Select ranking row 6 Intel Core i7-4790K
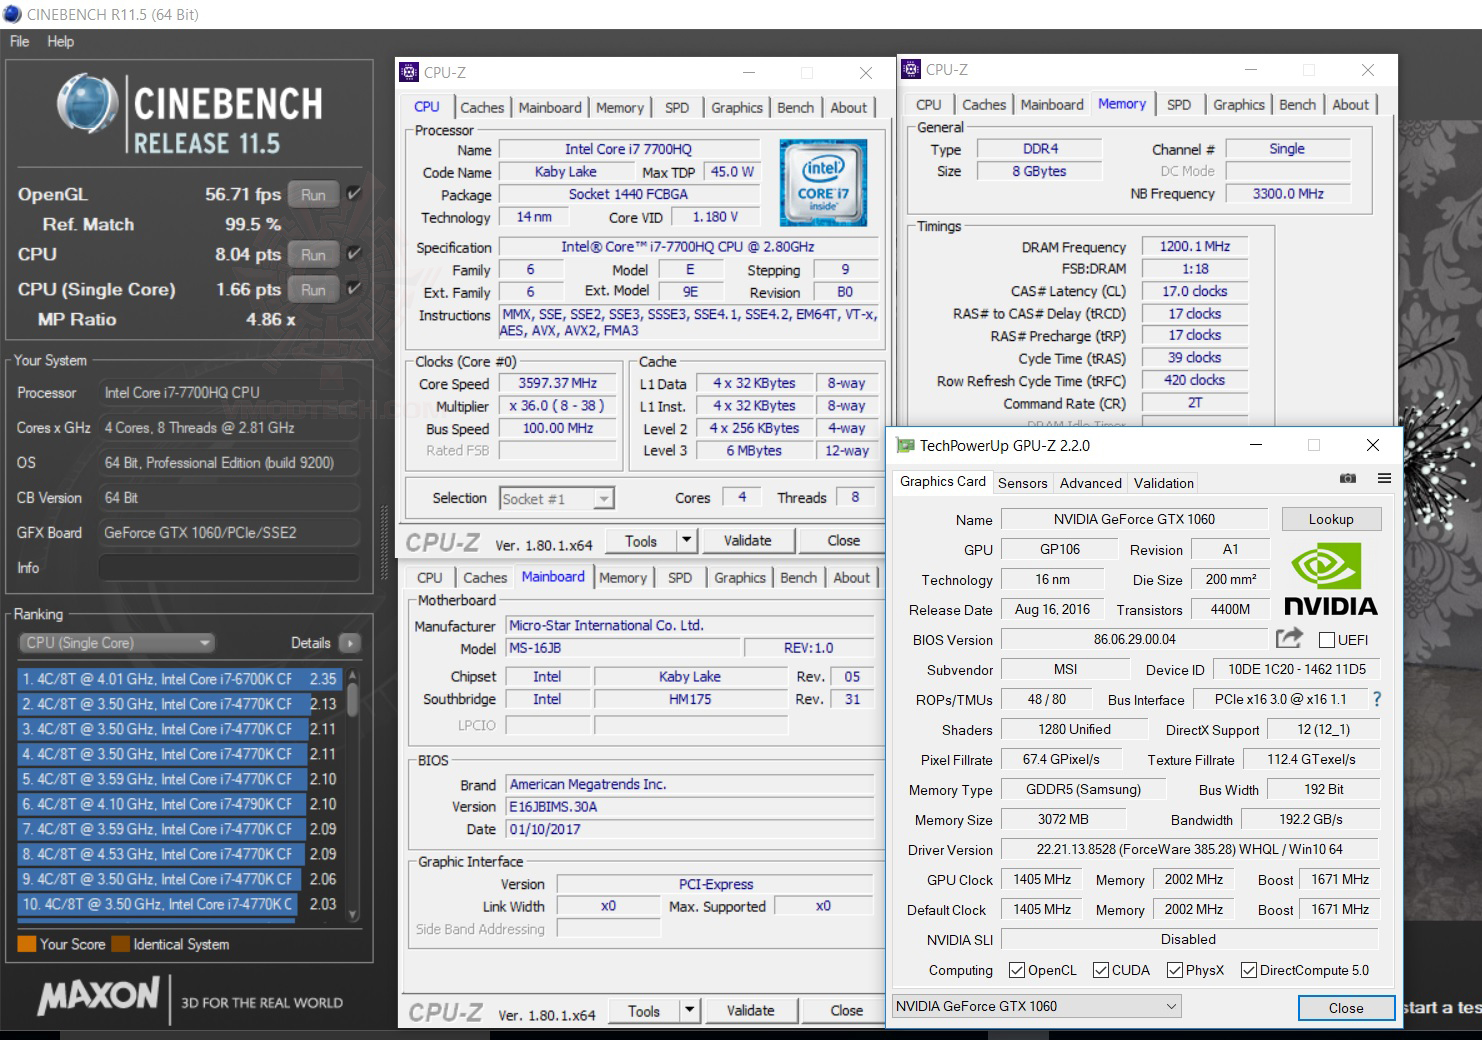Image resolution: width=1482 pixels, height=1040 pixels. 180,804
